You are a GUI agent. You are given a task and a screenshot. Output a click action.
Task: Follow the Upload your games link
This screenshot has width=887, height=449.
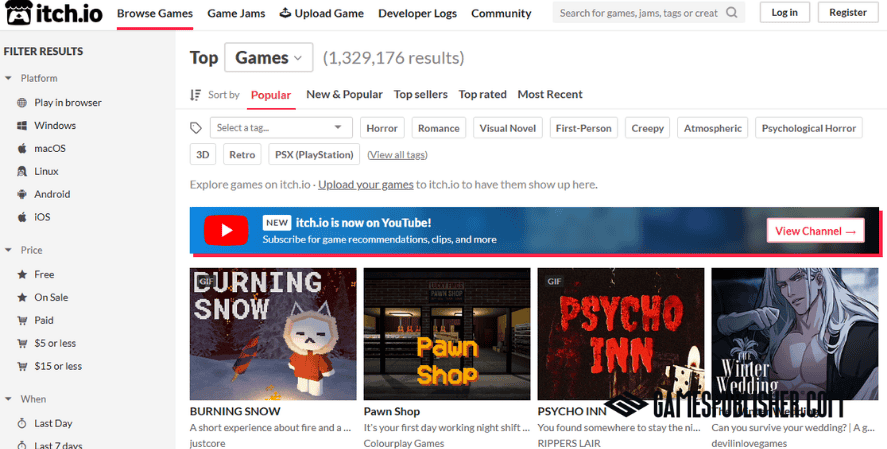tap(365, 184)
